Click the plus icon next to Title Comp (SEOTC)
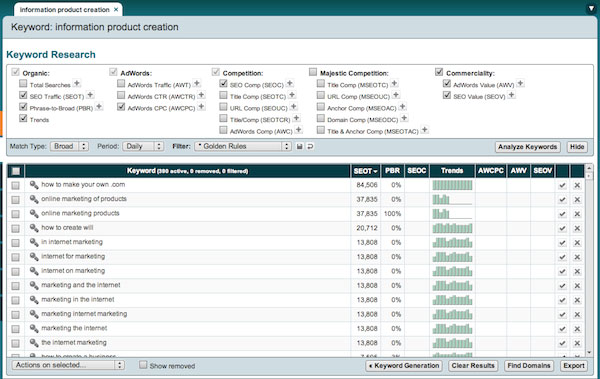This screenshot has height=379, width=600. click(x=292, y=95)
